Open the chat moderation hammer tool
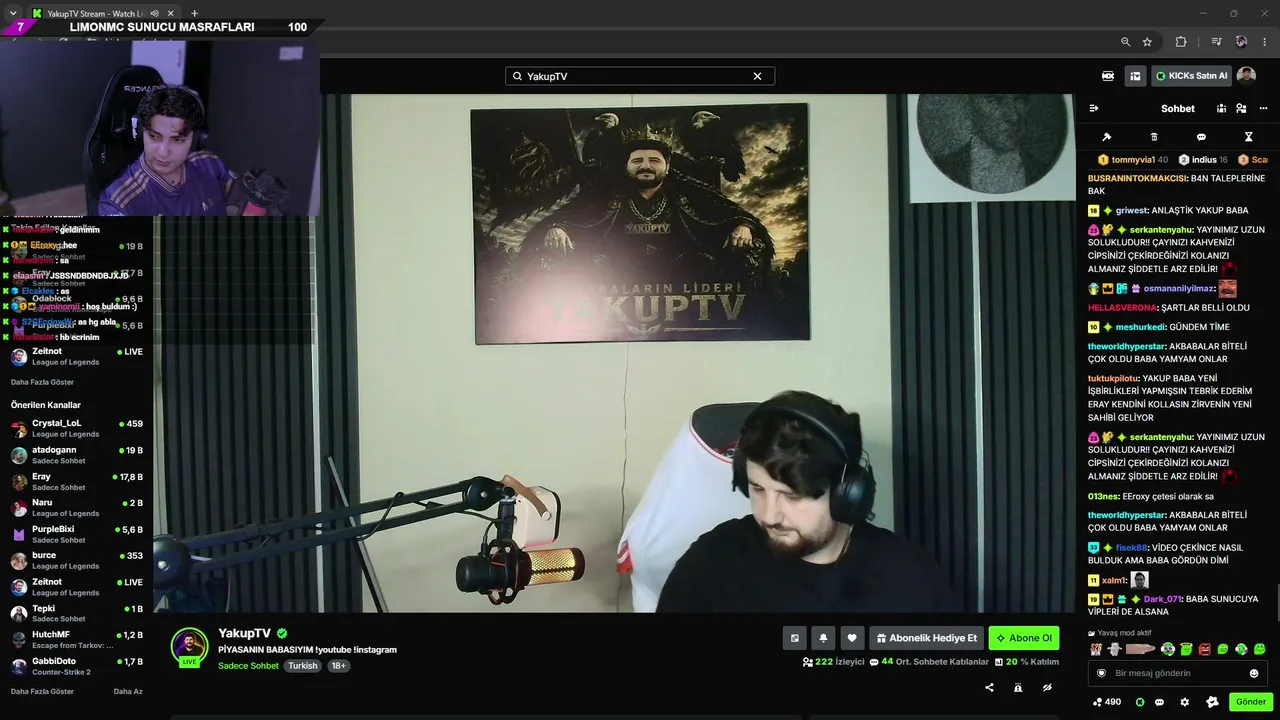The height and width of the screenshot is (720, 1280). tap(1106, 137)
